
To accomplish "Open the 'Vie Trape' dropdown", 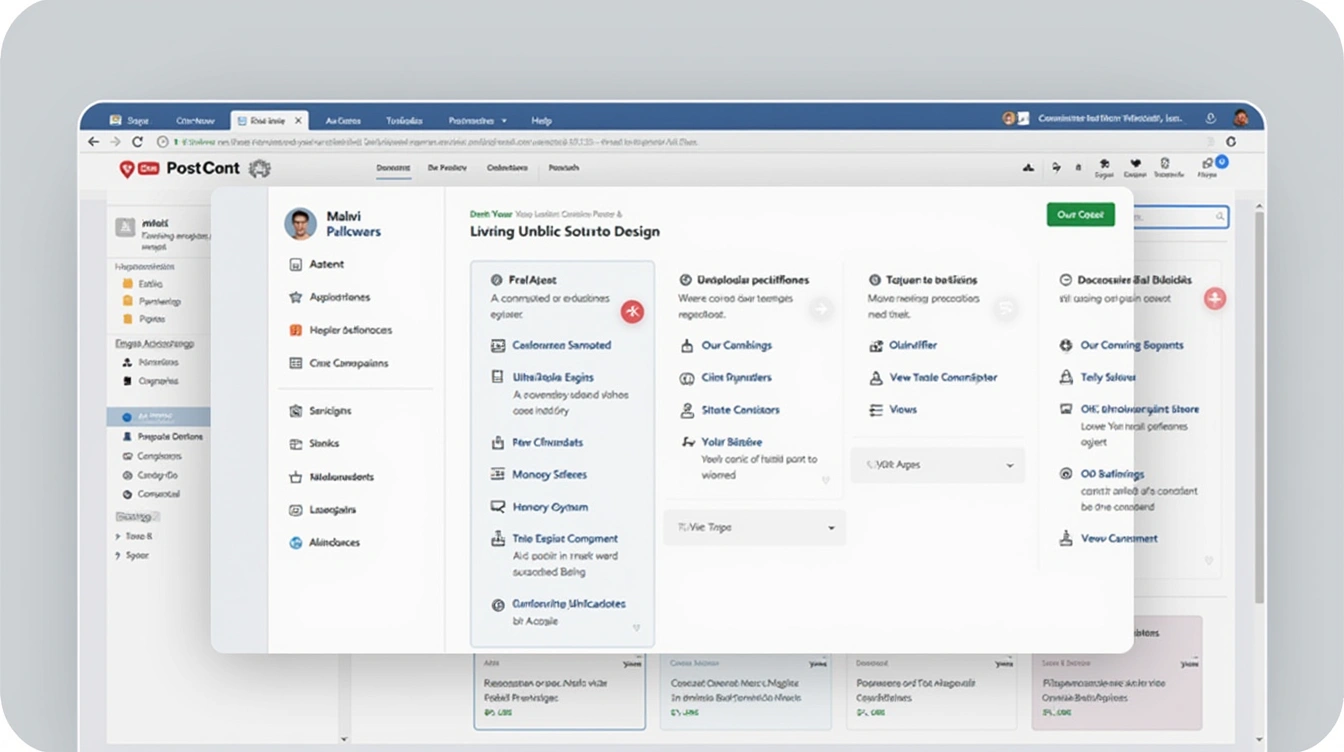I will (754, 527).
